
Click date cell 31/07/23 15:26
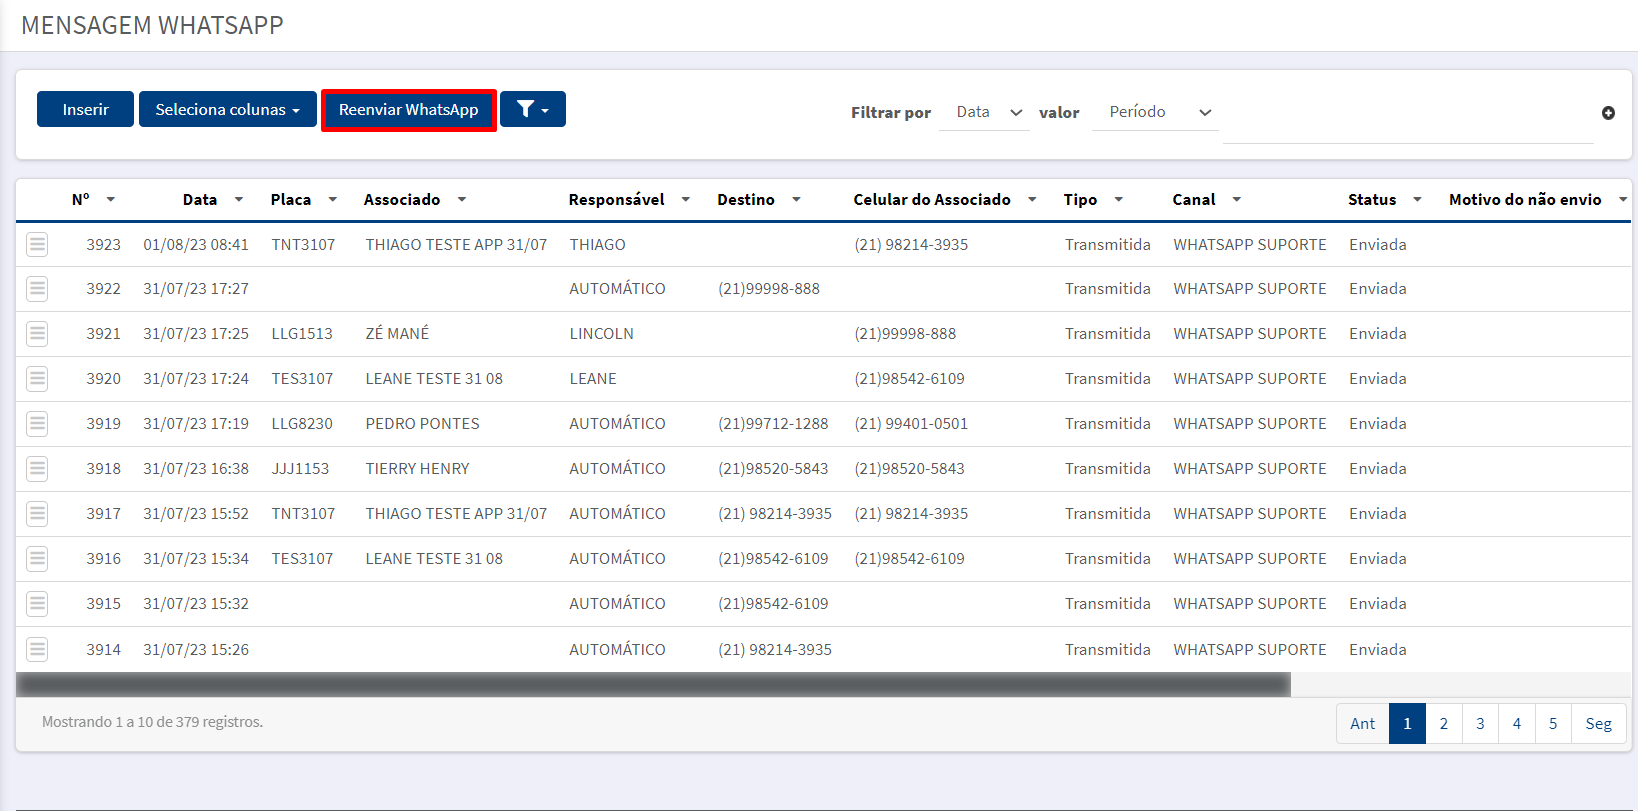(x=196, y=650)
